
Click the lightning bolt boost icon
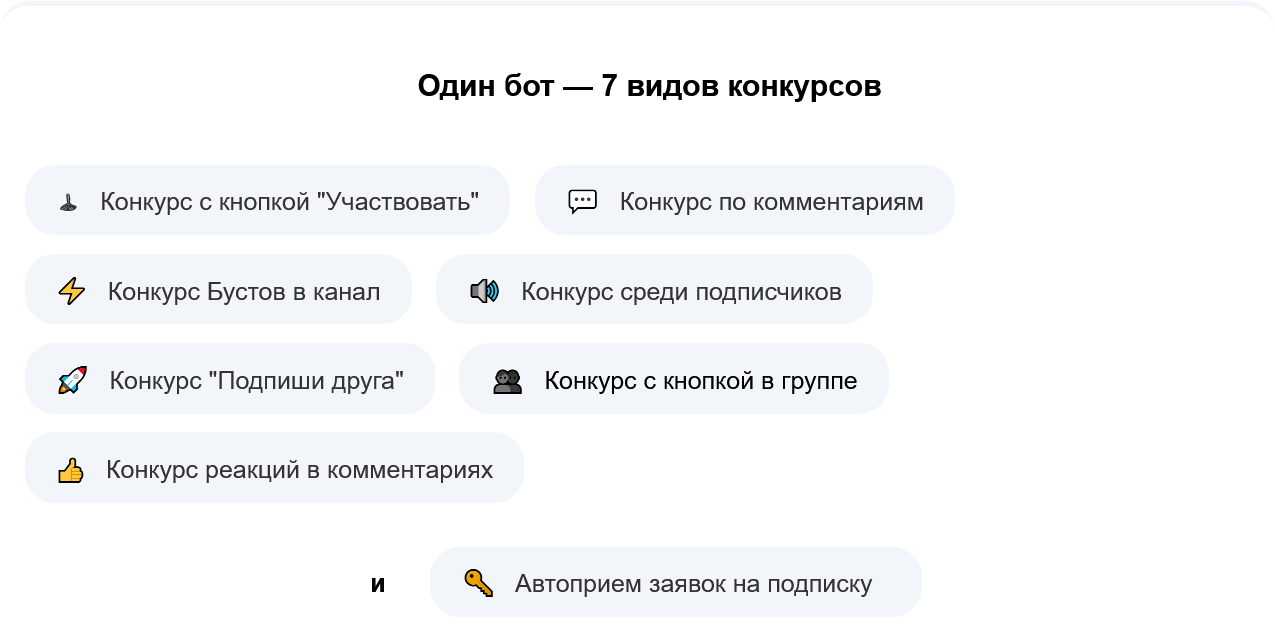click(x=70, y=289)
